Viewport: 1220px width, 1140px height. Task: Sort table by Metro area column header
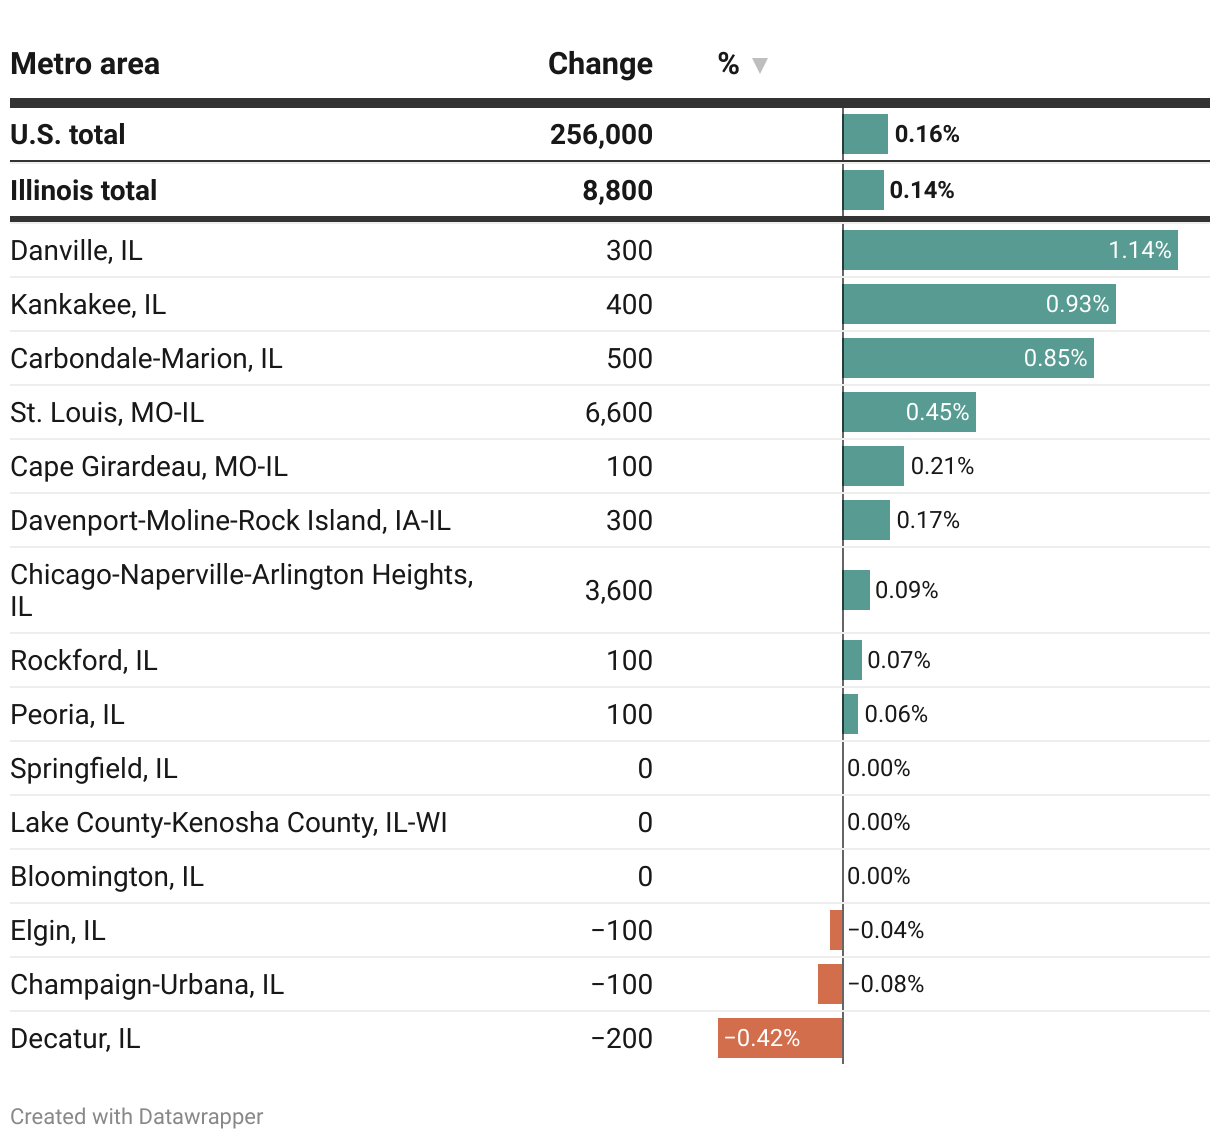[85, 64]
